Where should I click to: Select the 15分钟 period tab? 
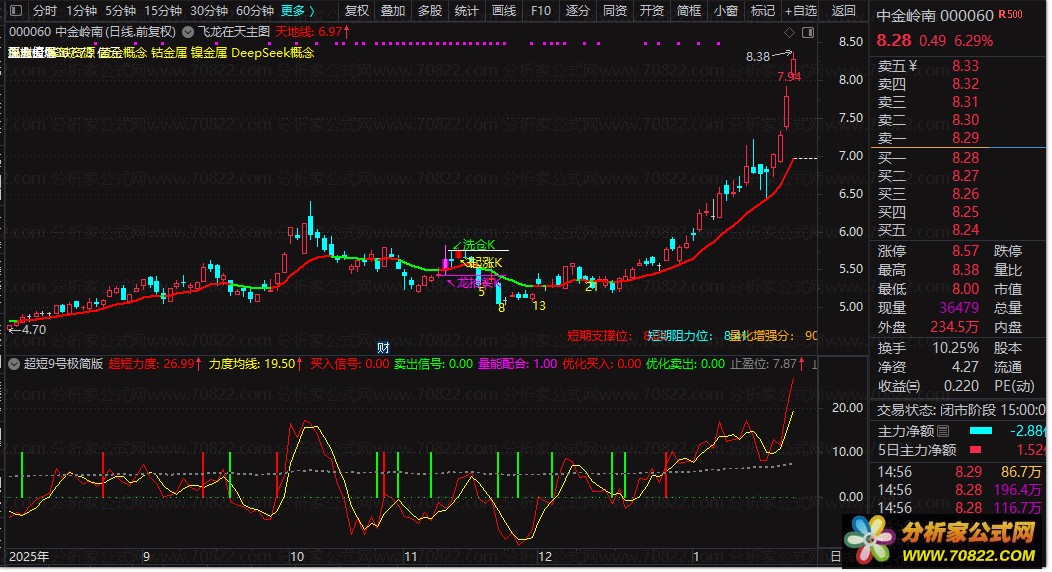tap(163, 11)
